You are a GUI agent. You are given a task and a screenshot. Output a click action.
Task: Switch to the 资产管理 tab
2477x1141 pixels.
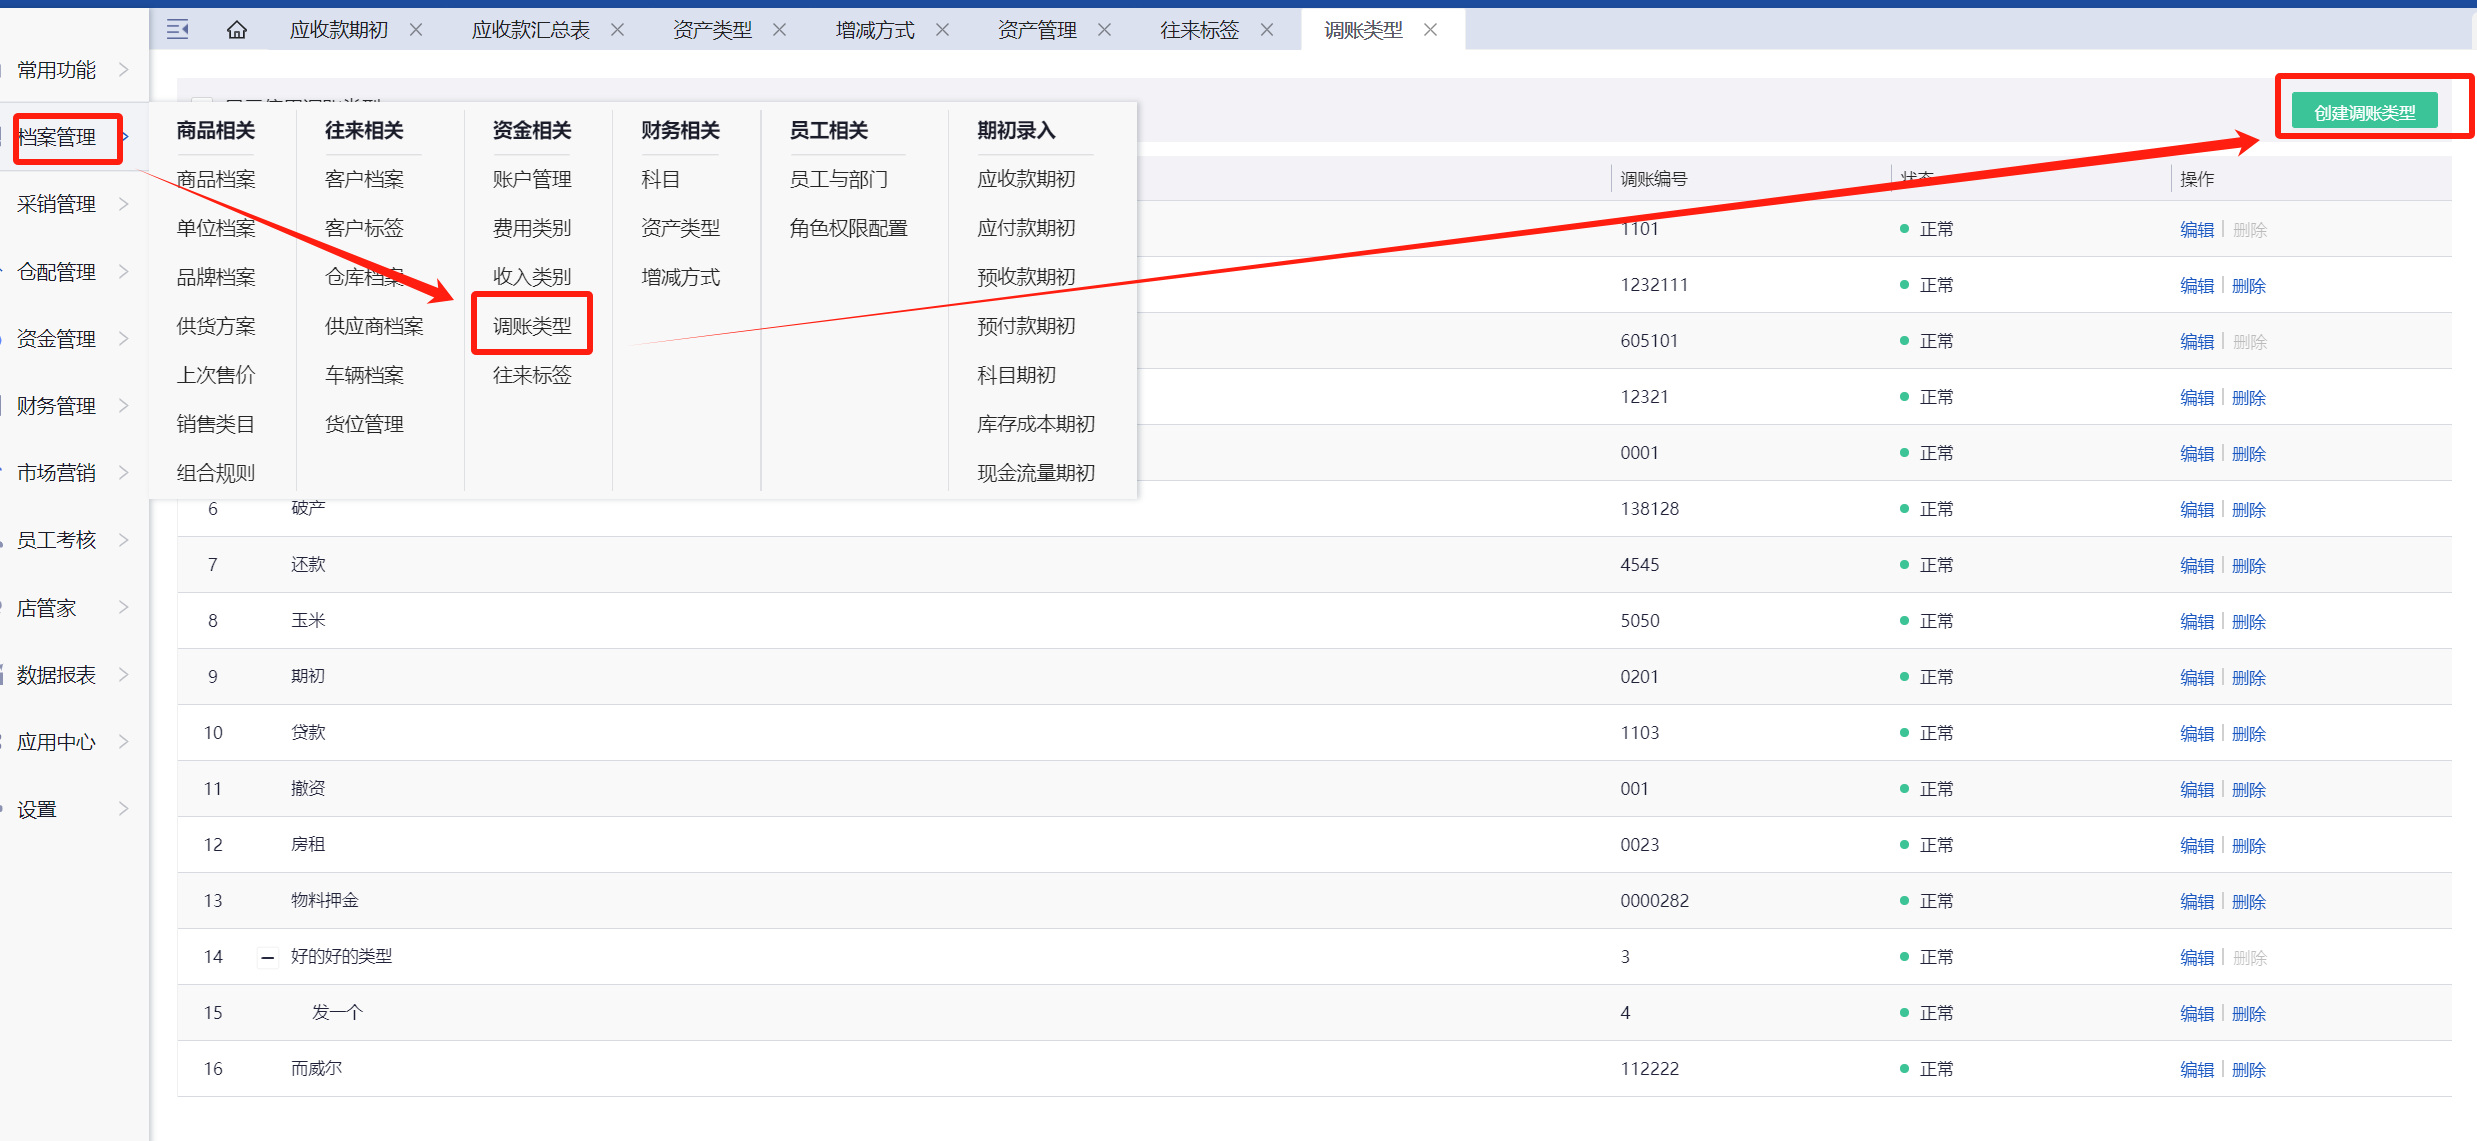[1037, 30]
